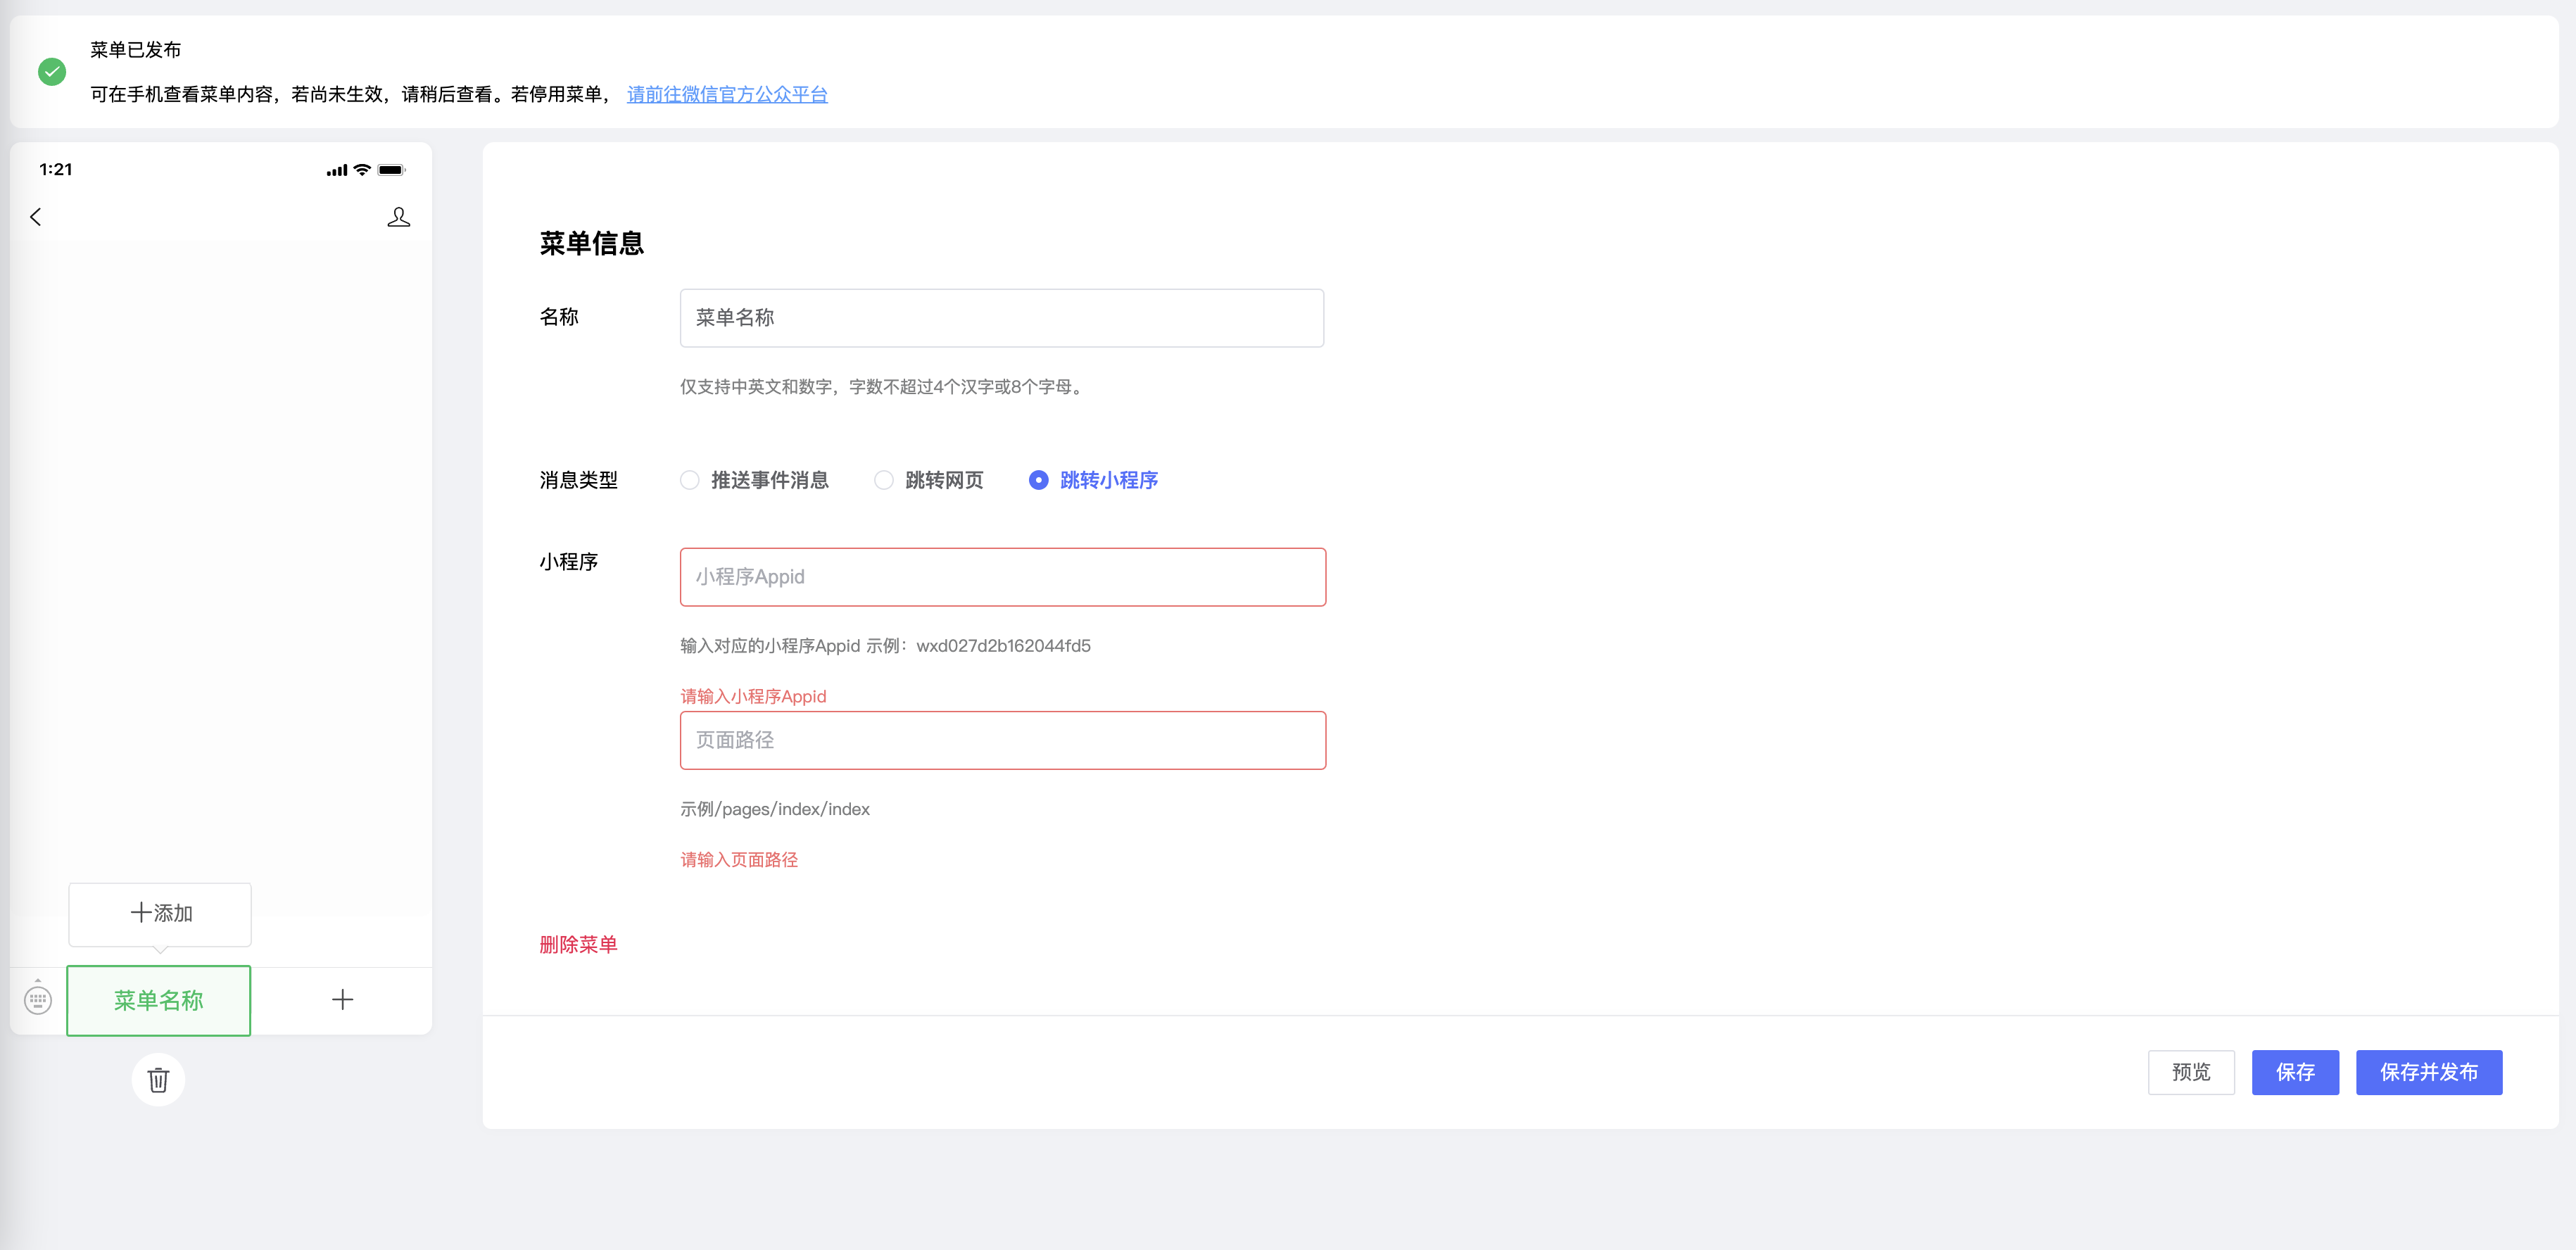Click the keyboard toggle icon in preview
This screenshot has height=1250, width=2576.
[38, 999]
